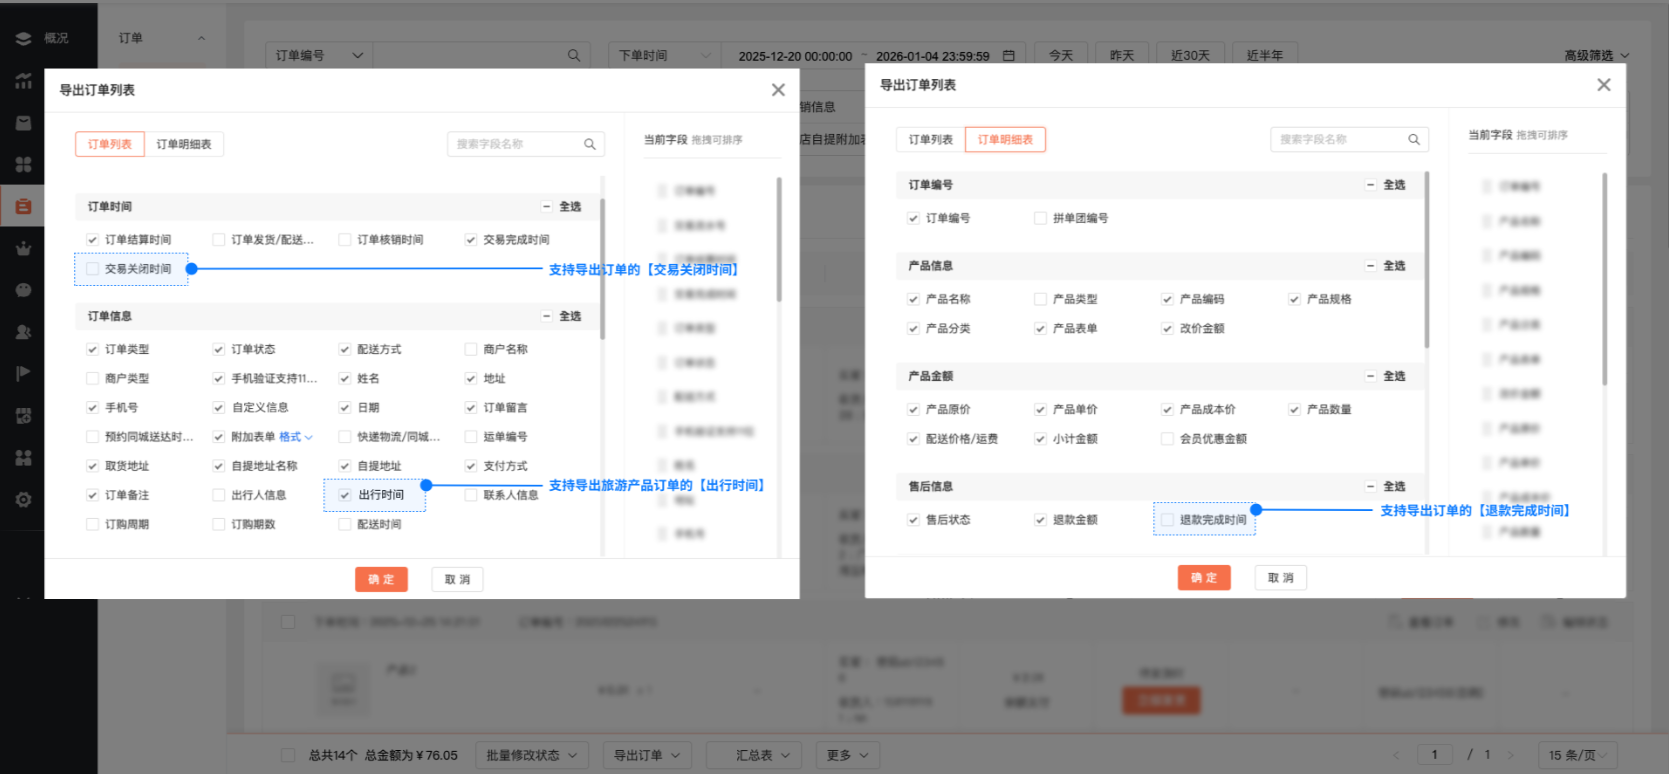Click the calendar icon in the date range
The image size is (1669, 774).
pyautogui.click(x=1009, y=56)
